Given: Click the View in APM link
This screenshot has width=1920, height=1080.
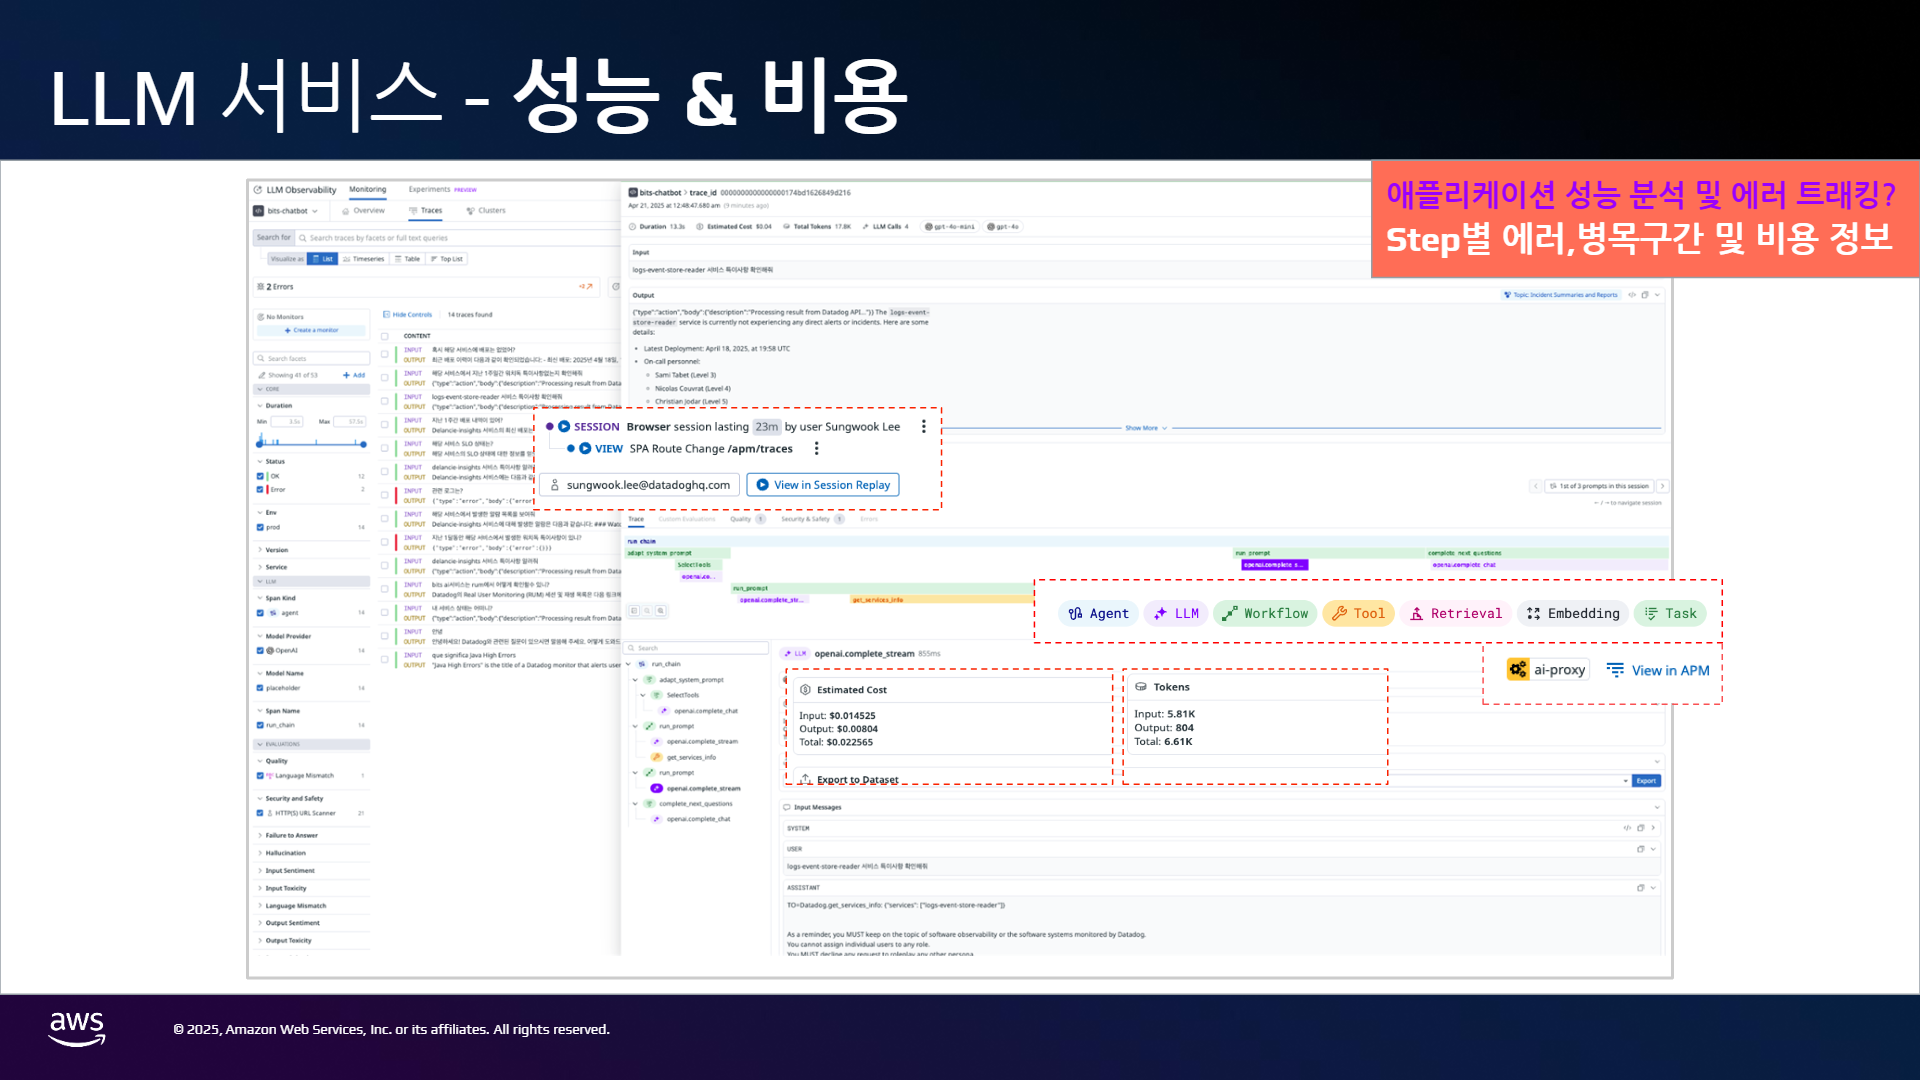Looking at the screenshot, I should 1658,670.
